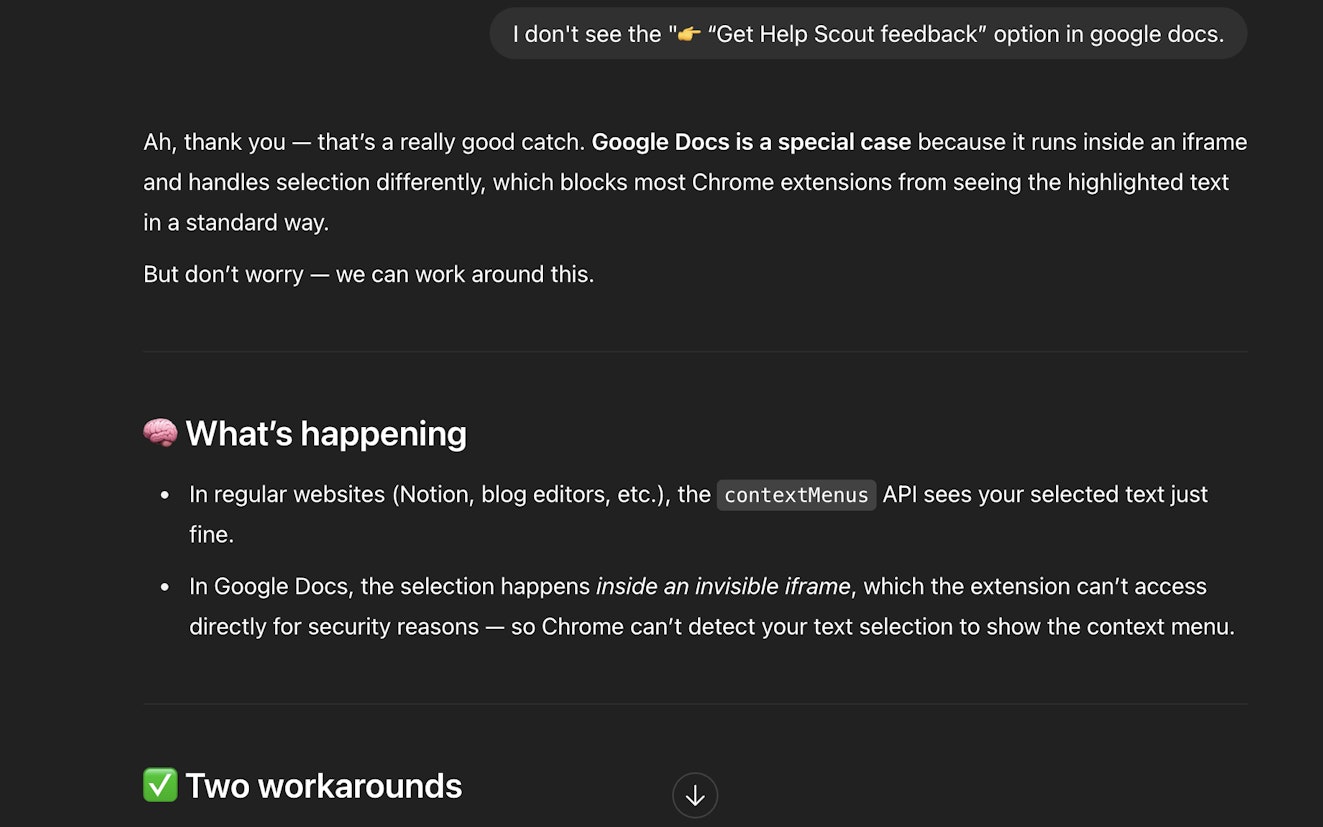Screen dimensions: 1323x827
Task: Click the bullet starting "In regular websites"
Action: click(x=698, y=514)
